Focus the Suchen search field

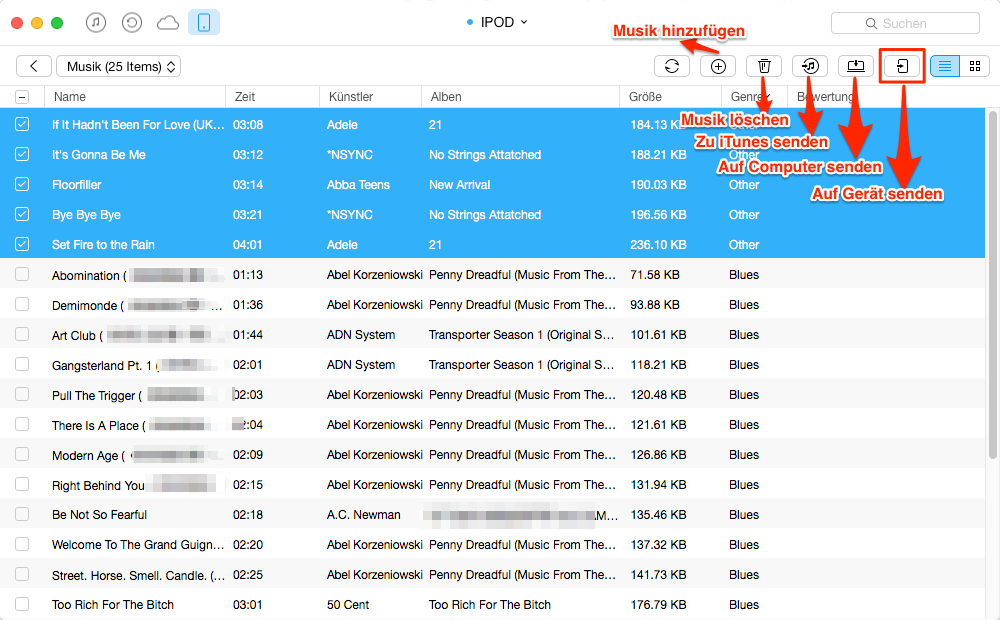coord(905,24)
